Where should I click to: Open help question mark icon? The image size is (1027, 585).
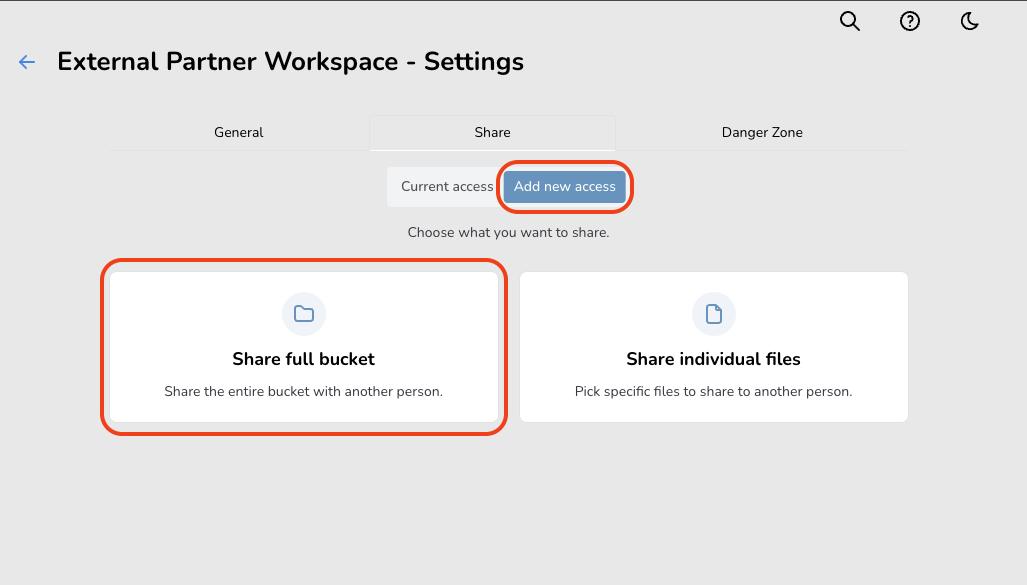click(x=909, y=21)
